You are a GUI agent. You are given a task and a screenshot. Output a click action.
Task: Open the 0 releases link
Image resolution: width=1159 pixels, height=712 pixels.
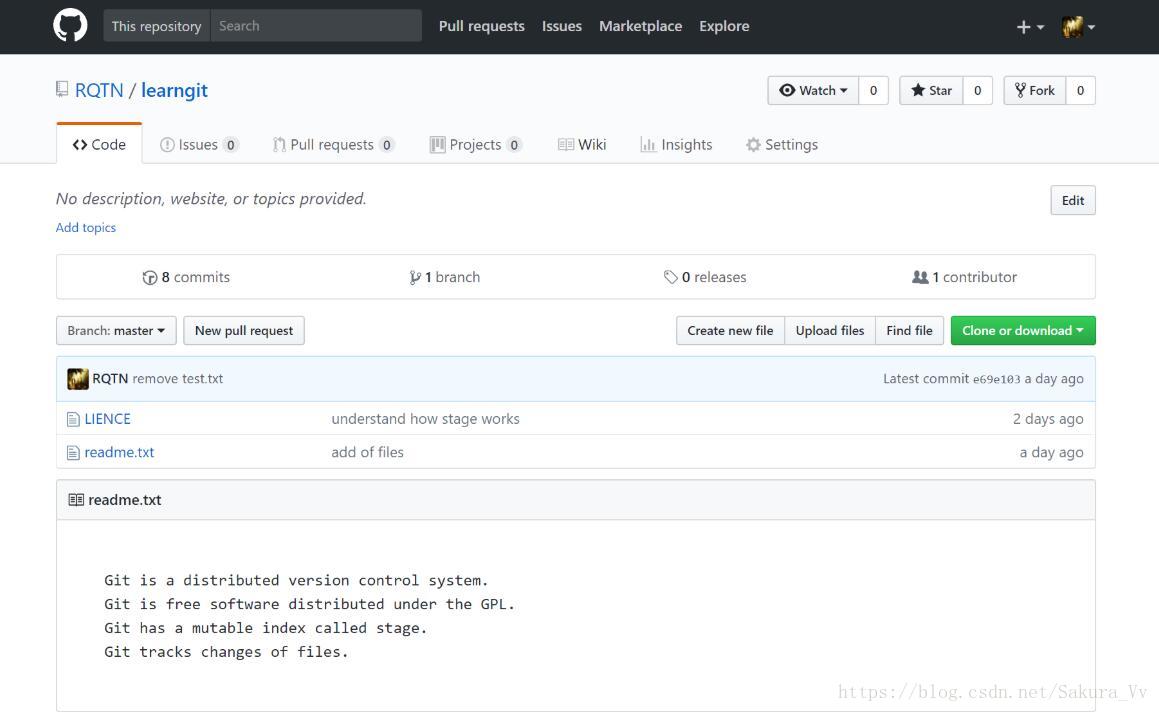pos(705,277)
